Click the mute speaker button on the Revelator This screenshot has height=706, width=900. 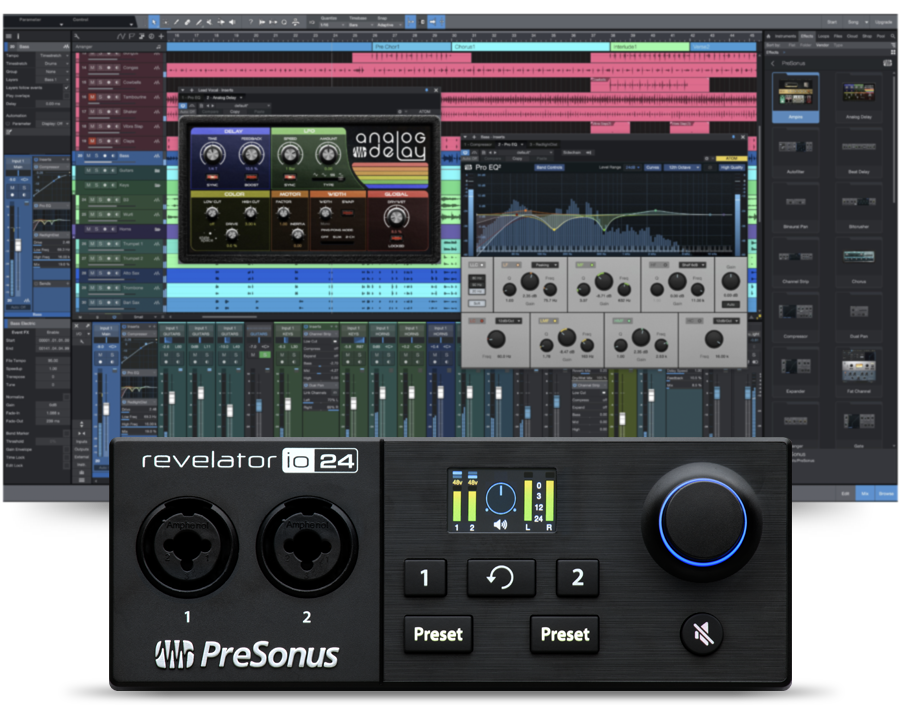click(701, 634)
